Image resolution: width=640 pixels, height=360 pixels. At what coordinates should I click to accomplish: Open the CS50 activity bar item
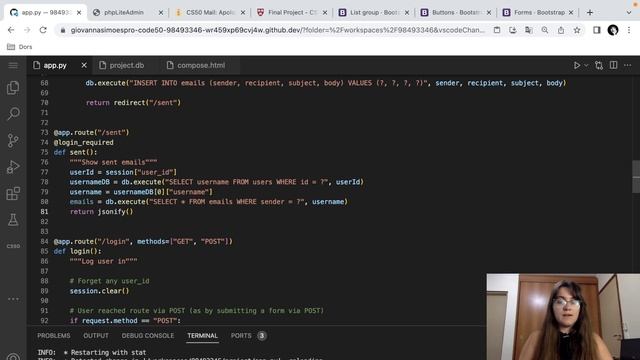click(13, 246)
